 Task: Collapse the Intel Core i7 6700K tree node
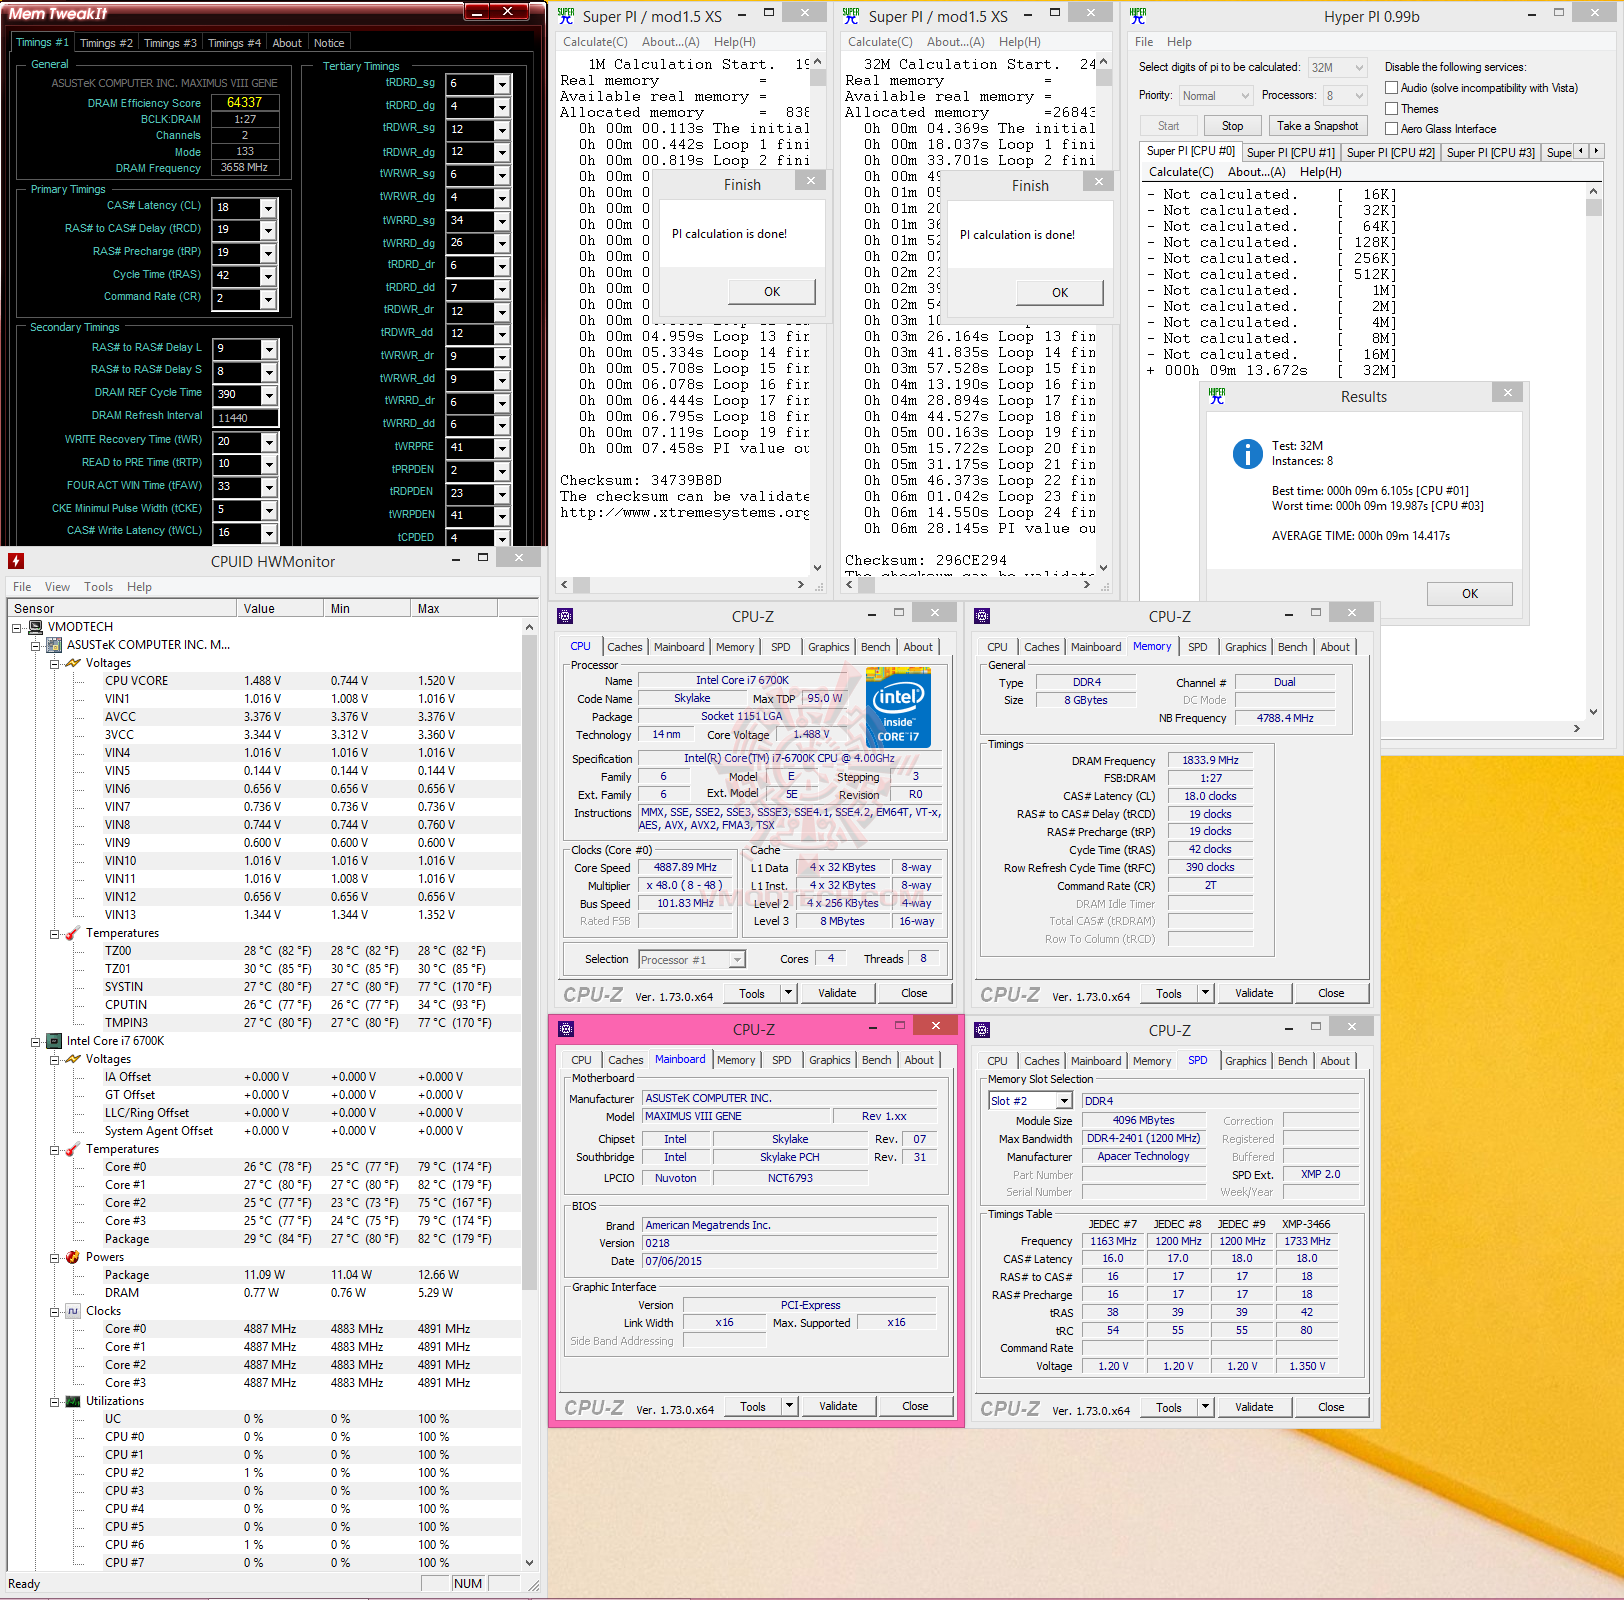(x=35, y=1042)
